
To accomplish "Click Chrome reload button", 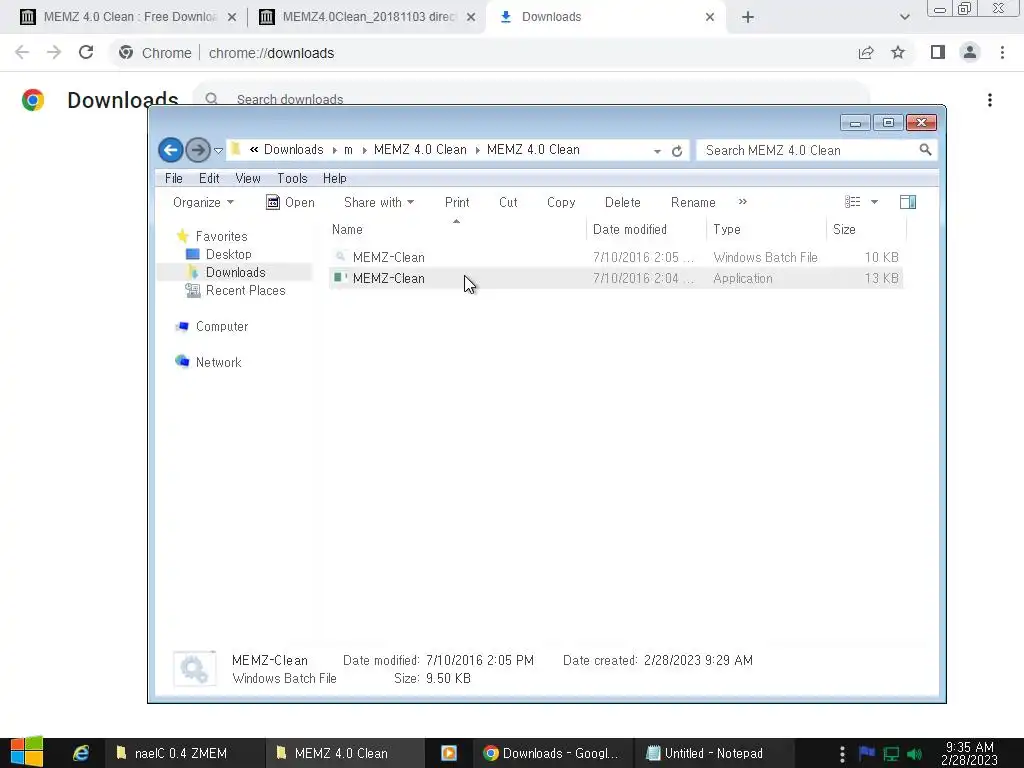I will click(x=86, y=52).
